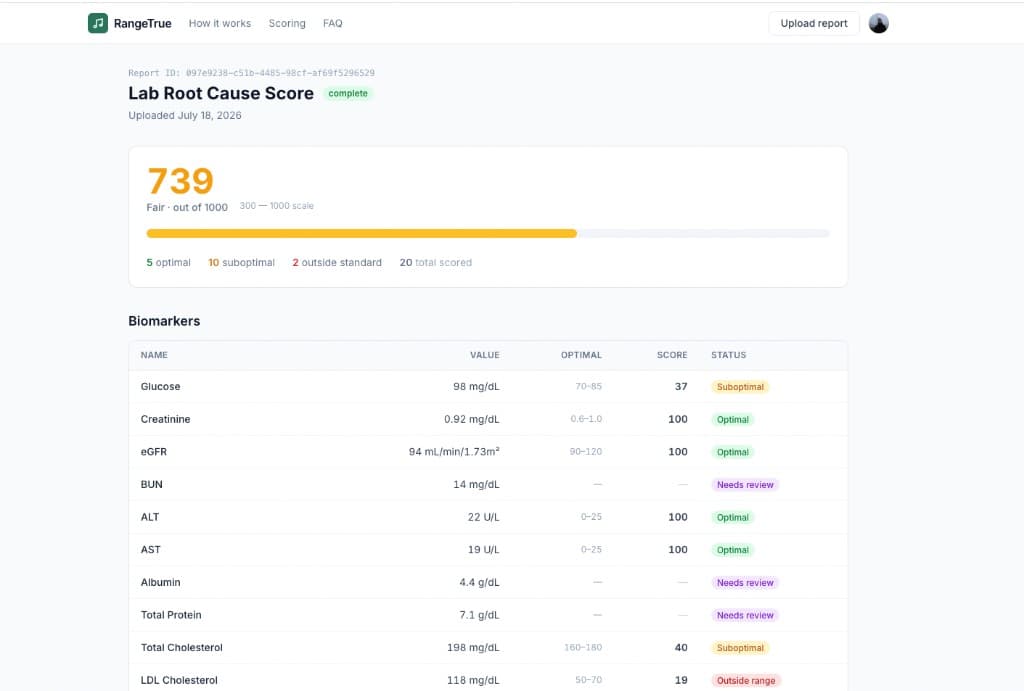This screenshot has width=1024, height=691.
Task: Select the Creatinine row name
Action: (x=165, y=419)
